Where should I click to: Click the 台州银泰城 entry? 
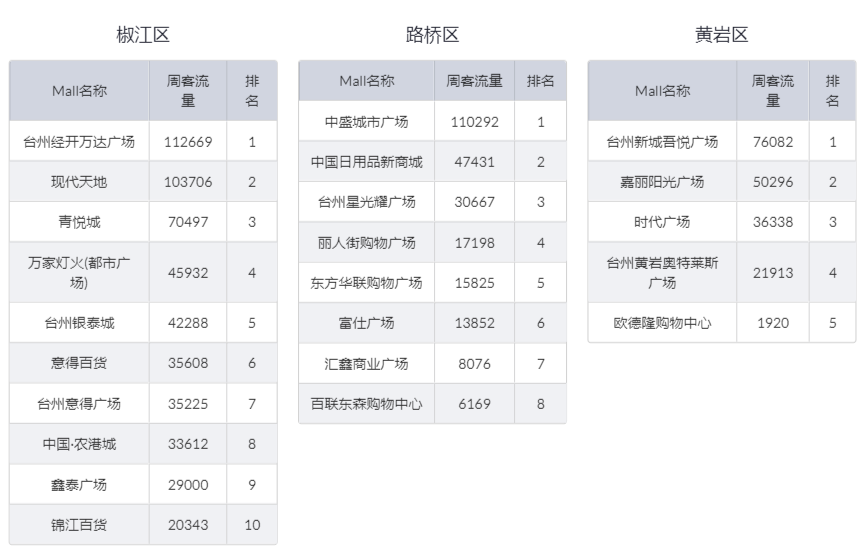click(79, 323)
